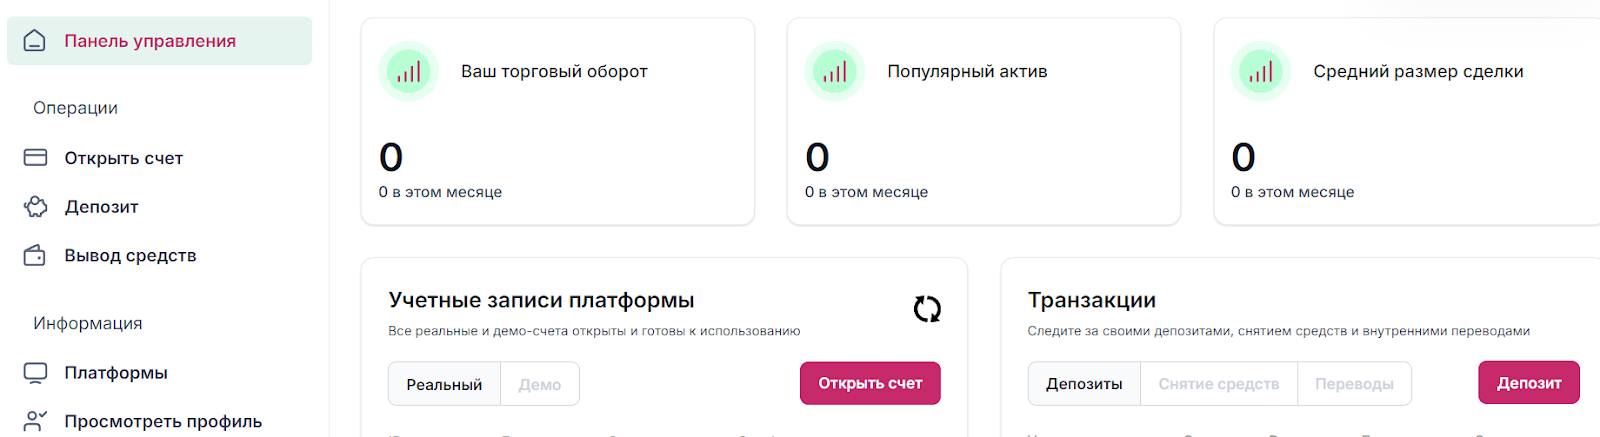
Task: Select the Депозиты transactions tab
Action: 1084,384
